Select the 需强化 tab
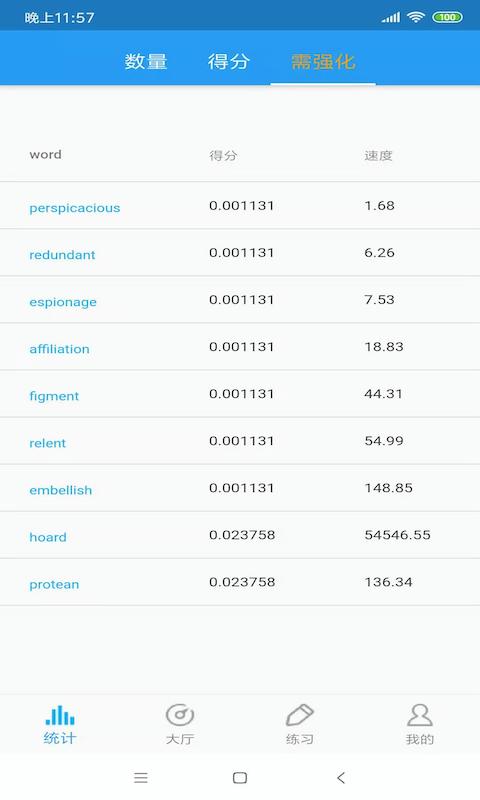Screen dimensions: 480x800 click(x=323, y=62)
